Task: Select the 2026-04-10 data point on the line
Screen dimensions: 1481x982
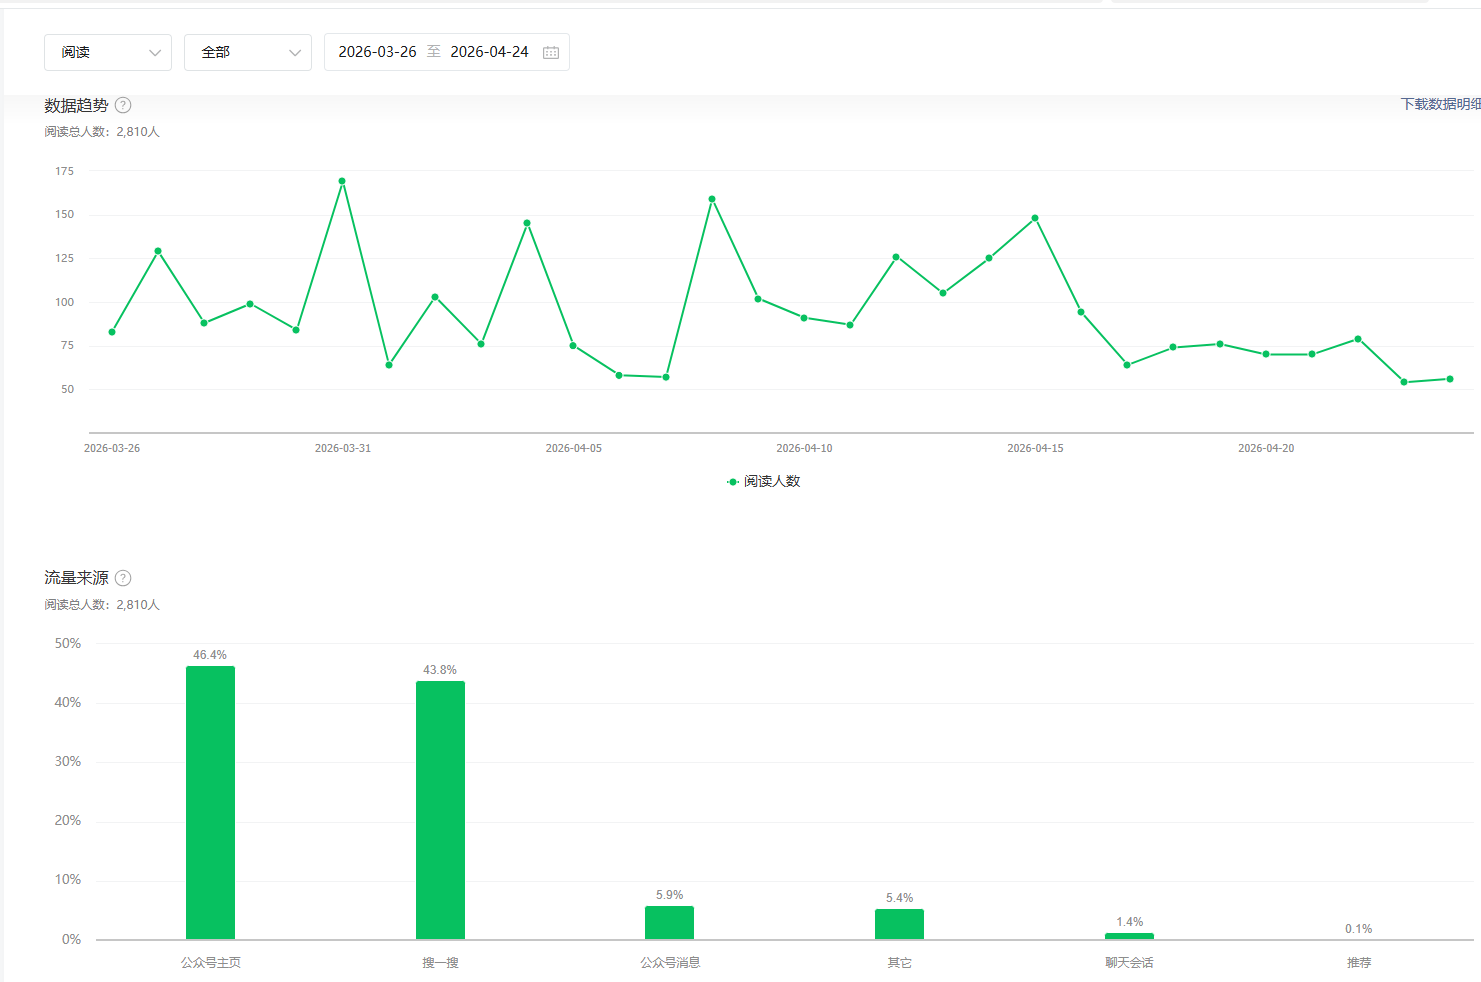Action: pyautogui.click(x=804, y=318)
